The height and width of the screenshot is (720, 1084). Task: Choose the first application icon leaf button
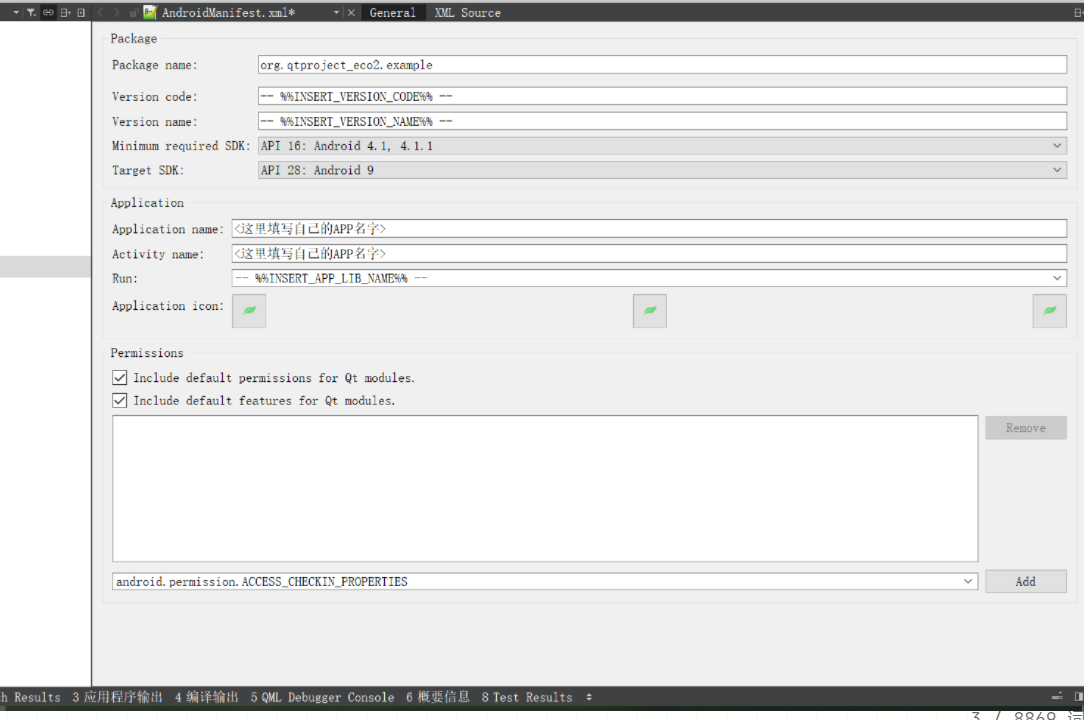[249, 311]
